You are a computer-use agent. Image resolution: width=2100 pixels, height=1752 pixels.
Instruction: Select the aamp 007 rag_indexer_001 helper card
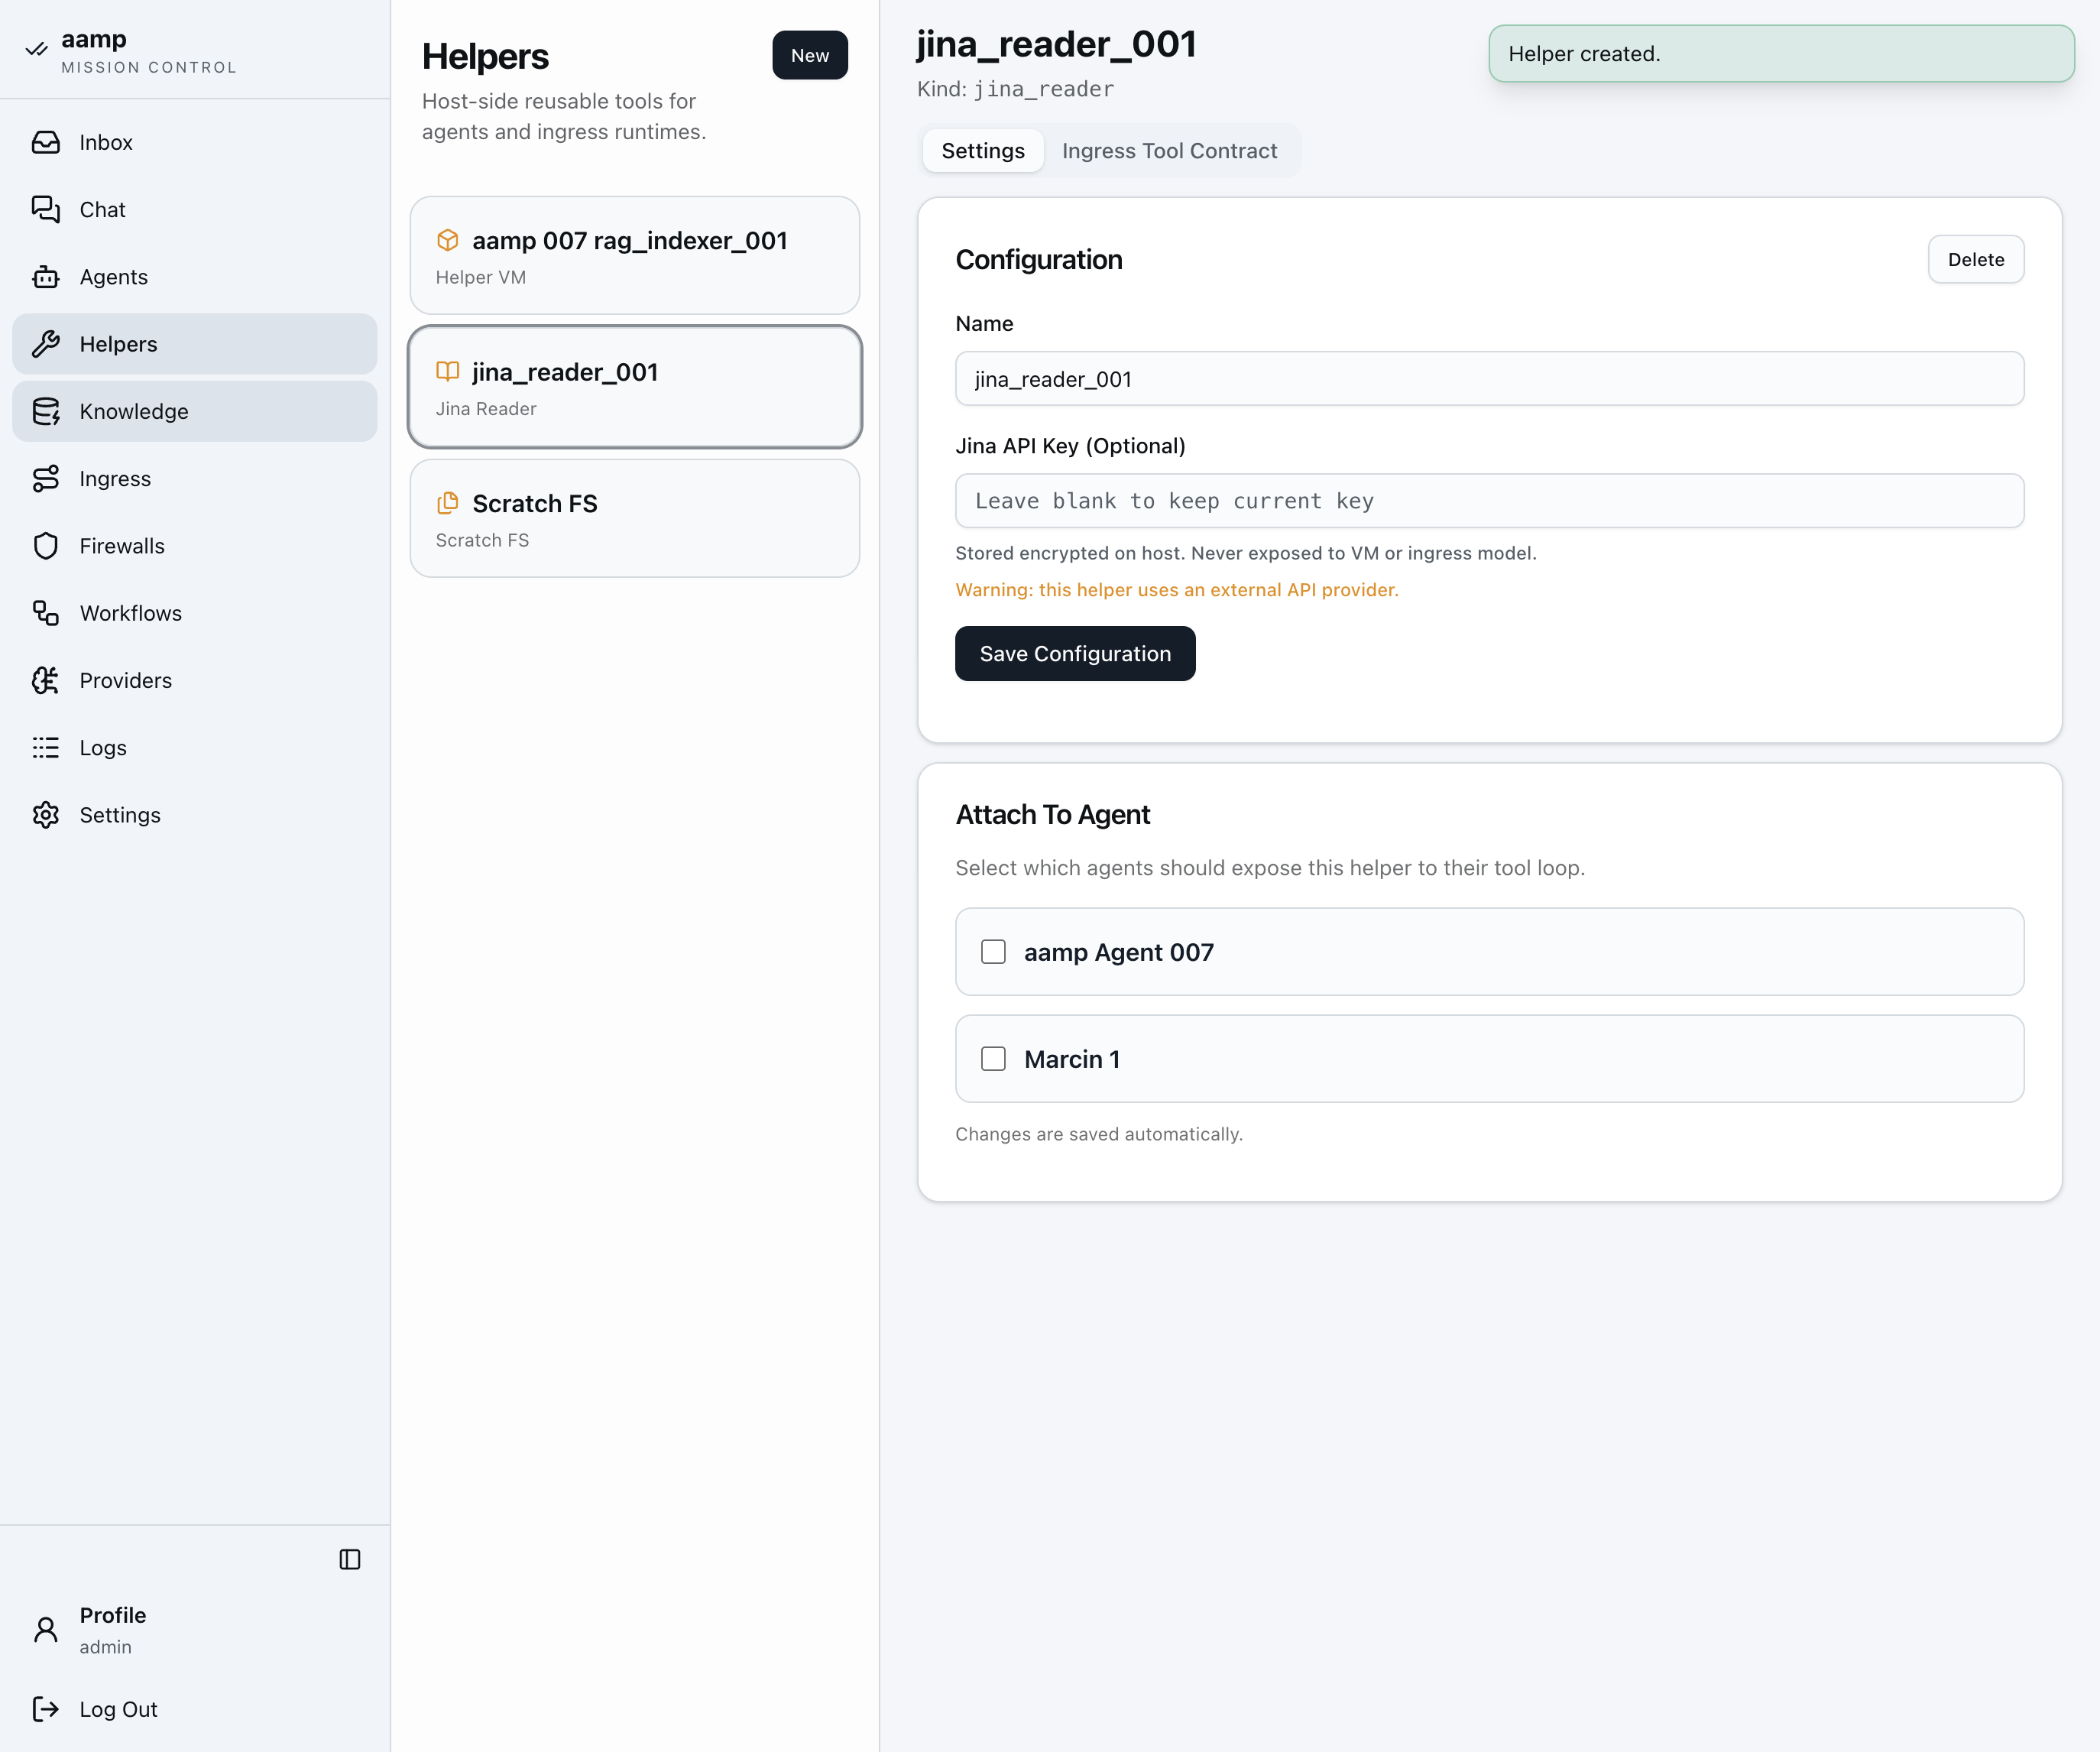635,255
